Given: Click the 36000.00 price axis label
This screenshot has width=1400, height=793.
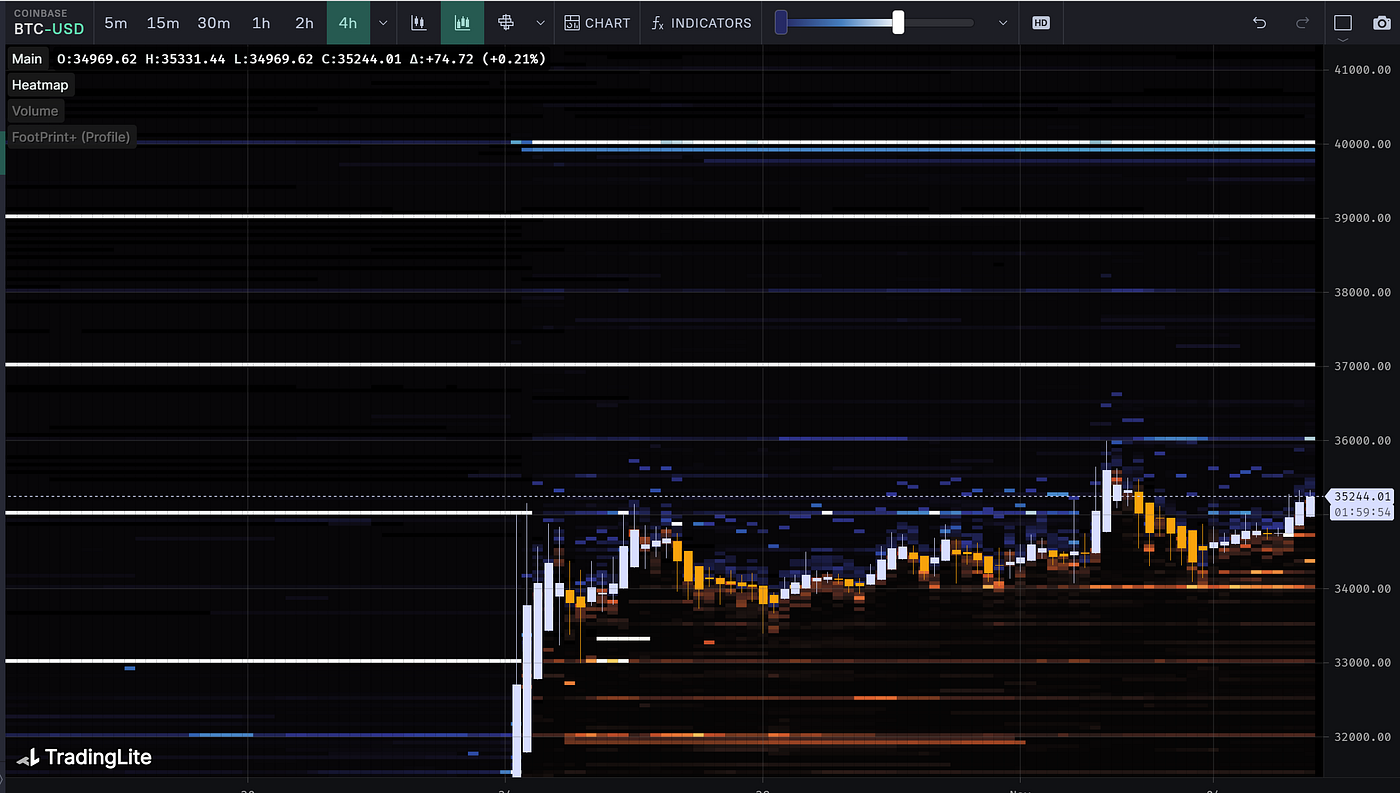Looking at the screenshot, I should coord(1362,440).
